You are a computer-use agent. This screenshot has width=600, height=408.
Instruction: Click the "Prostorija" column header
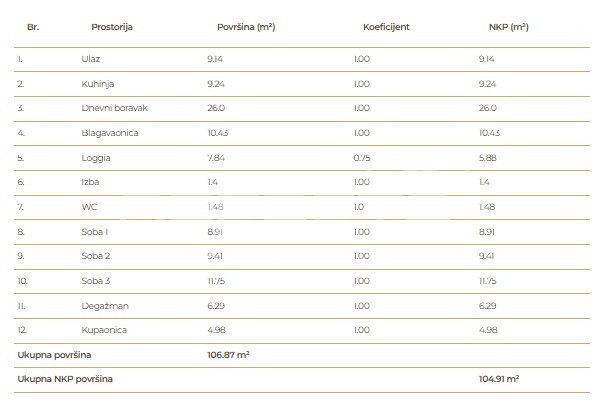coord(112,27)
